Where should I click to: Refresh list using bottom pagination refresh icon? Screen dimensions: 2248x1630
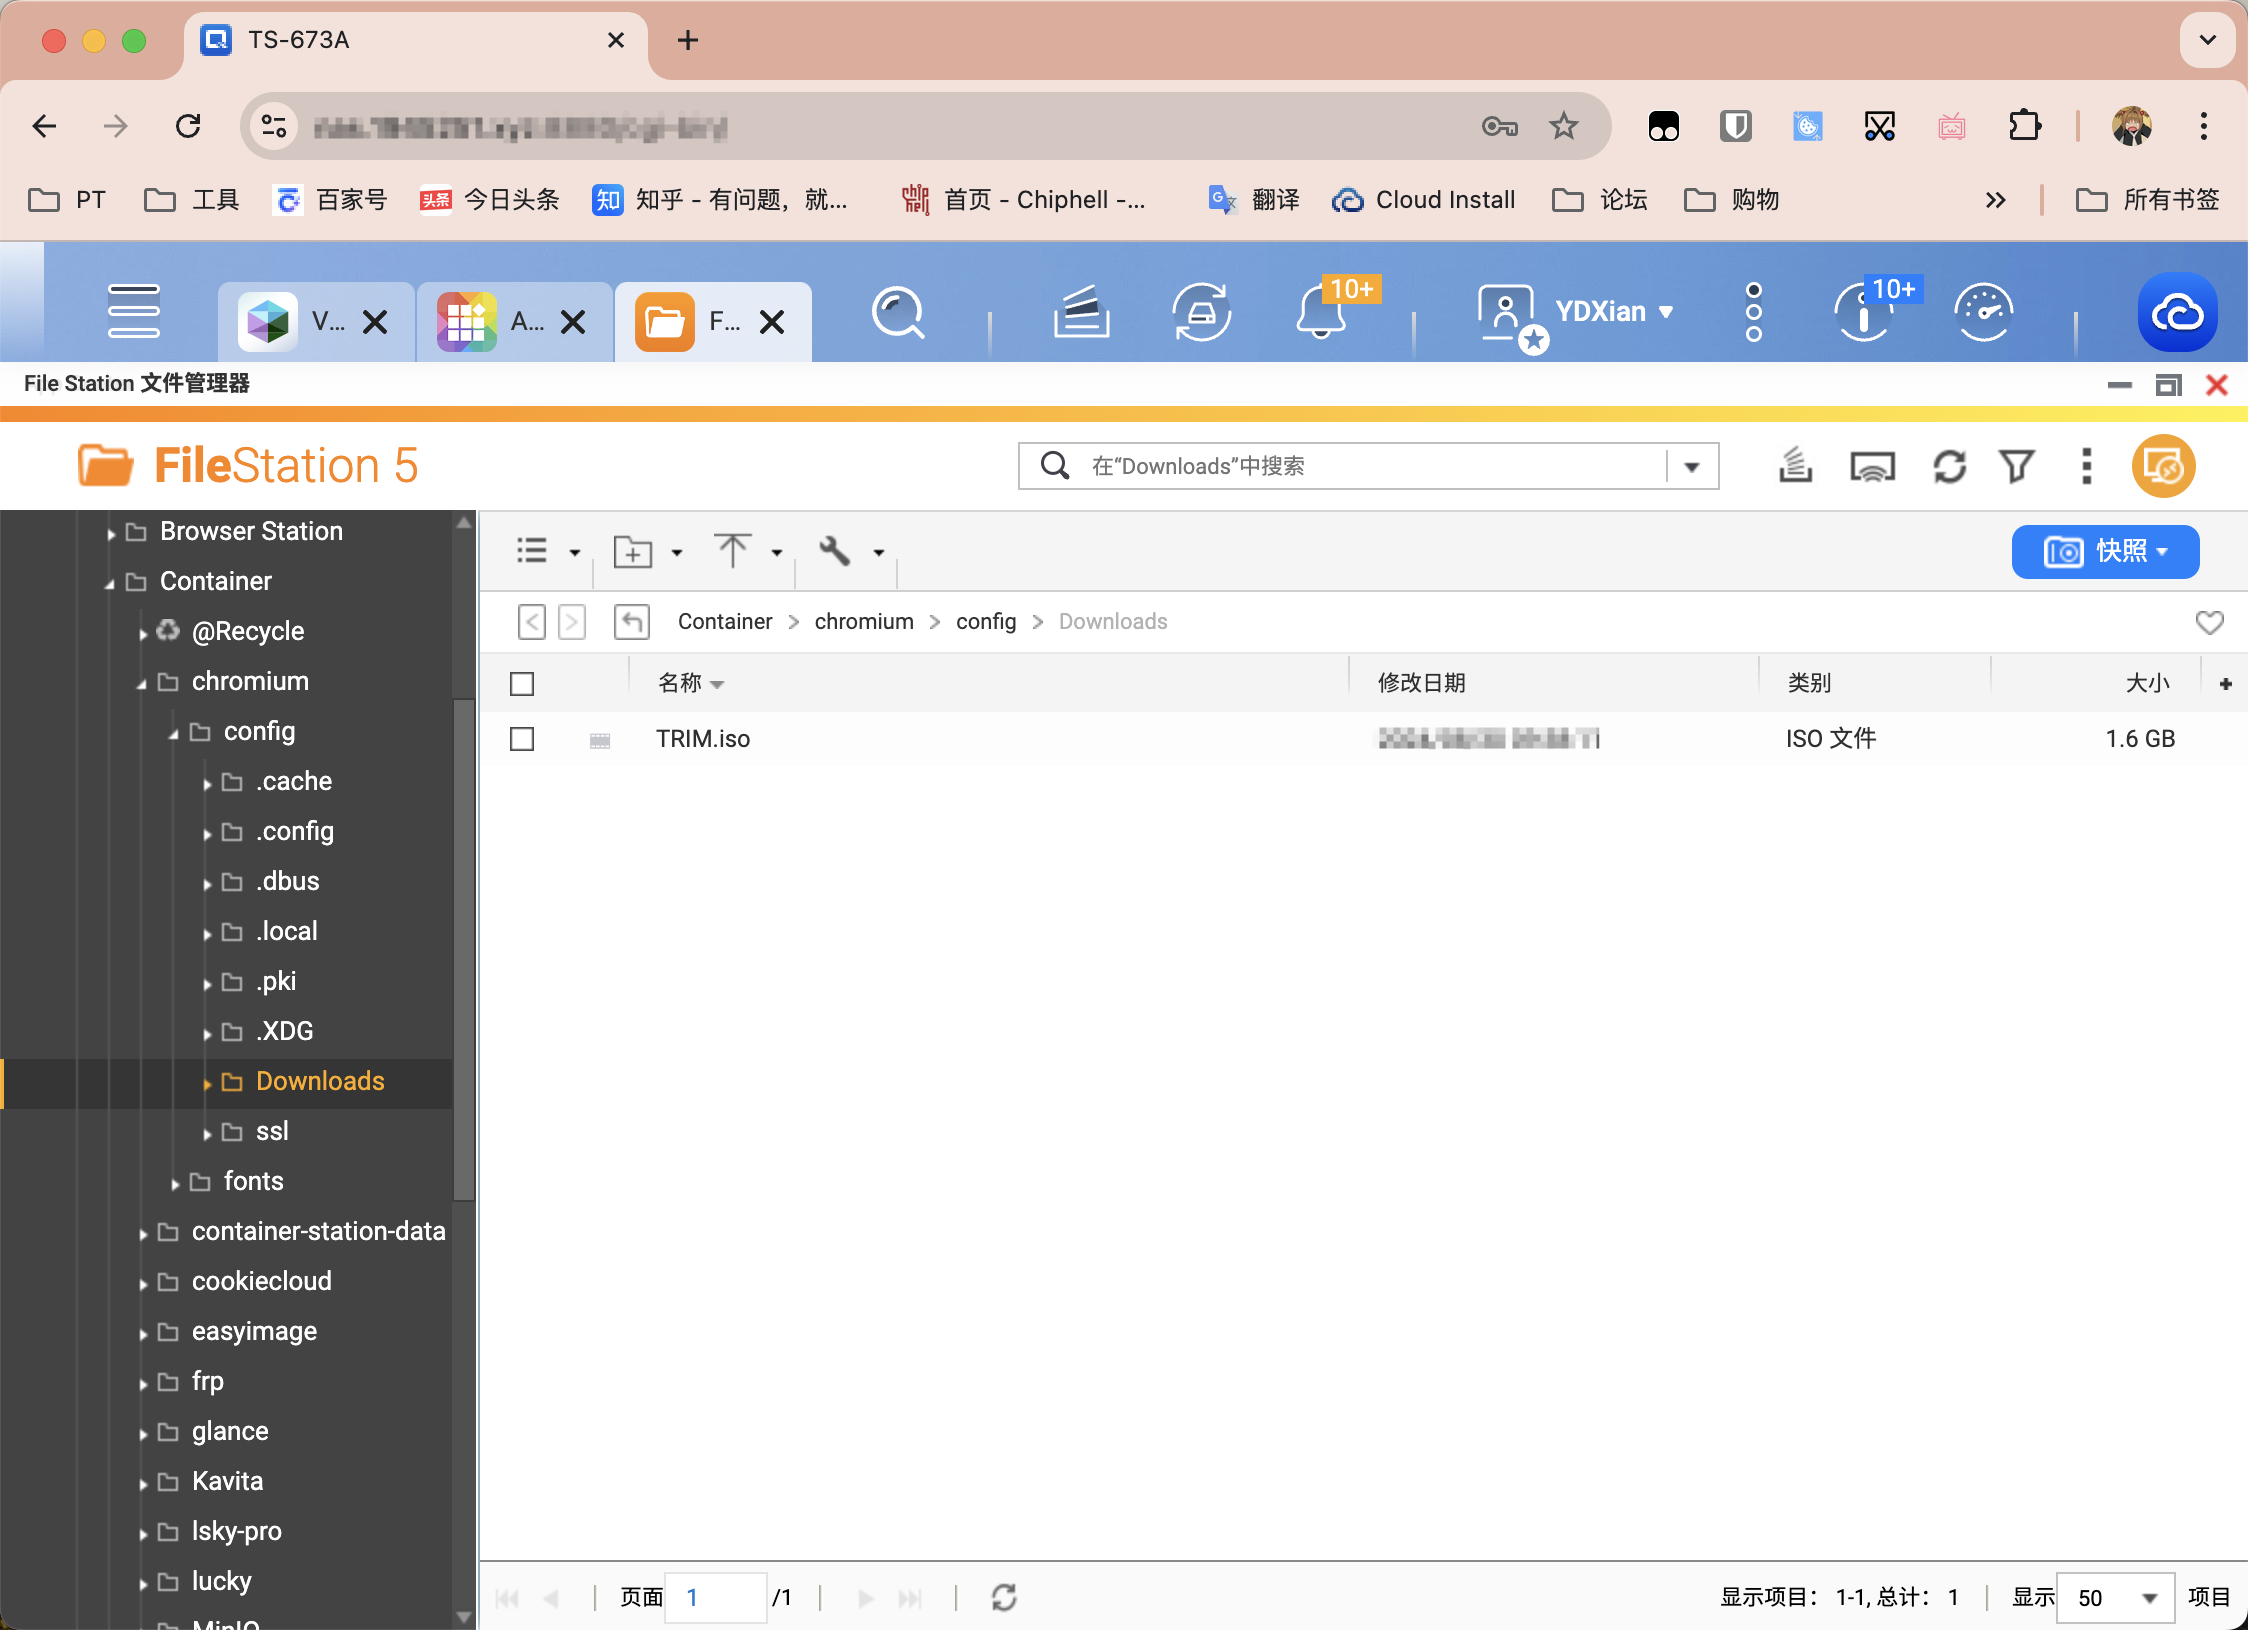tap(1004, 1597)
